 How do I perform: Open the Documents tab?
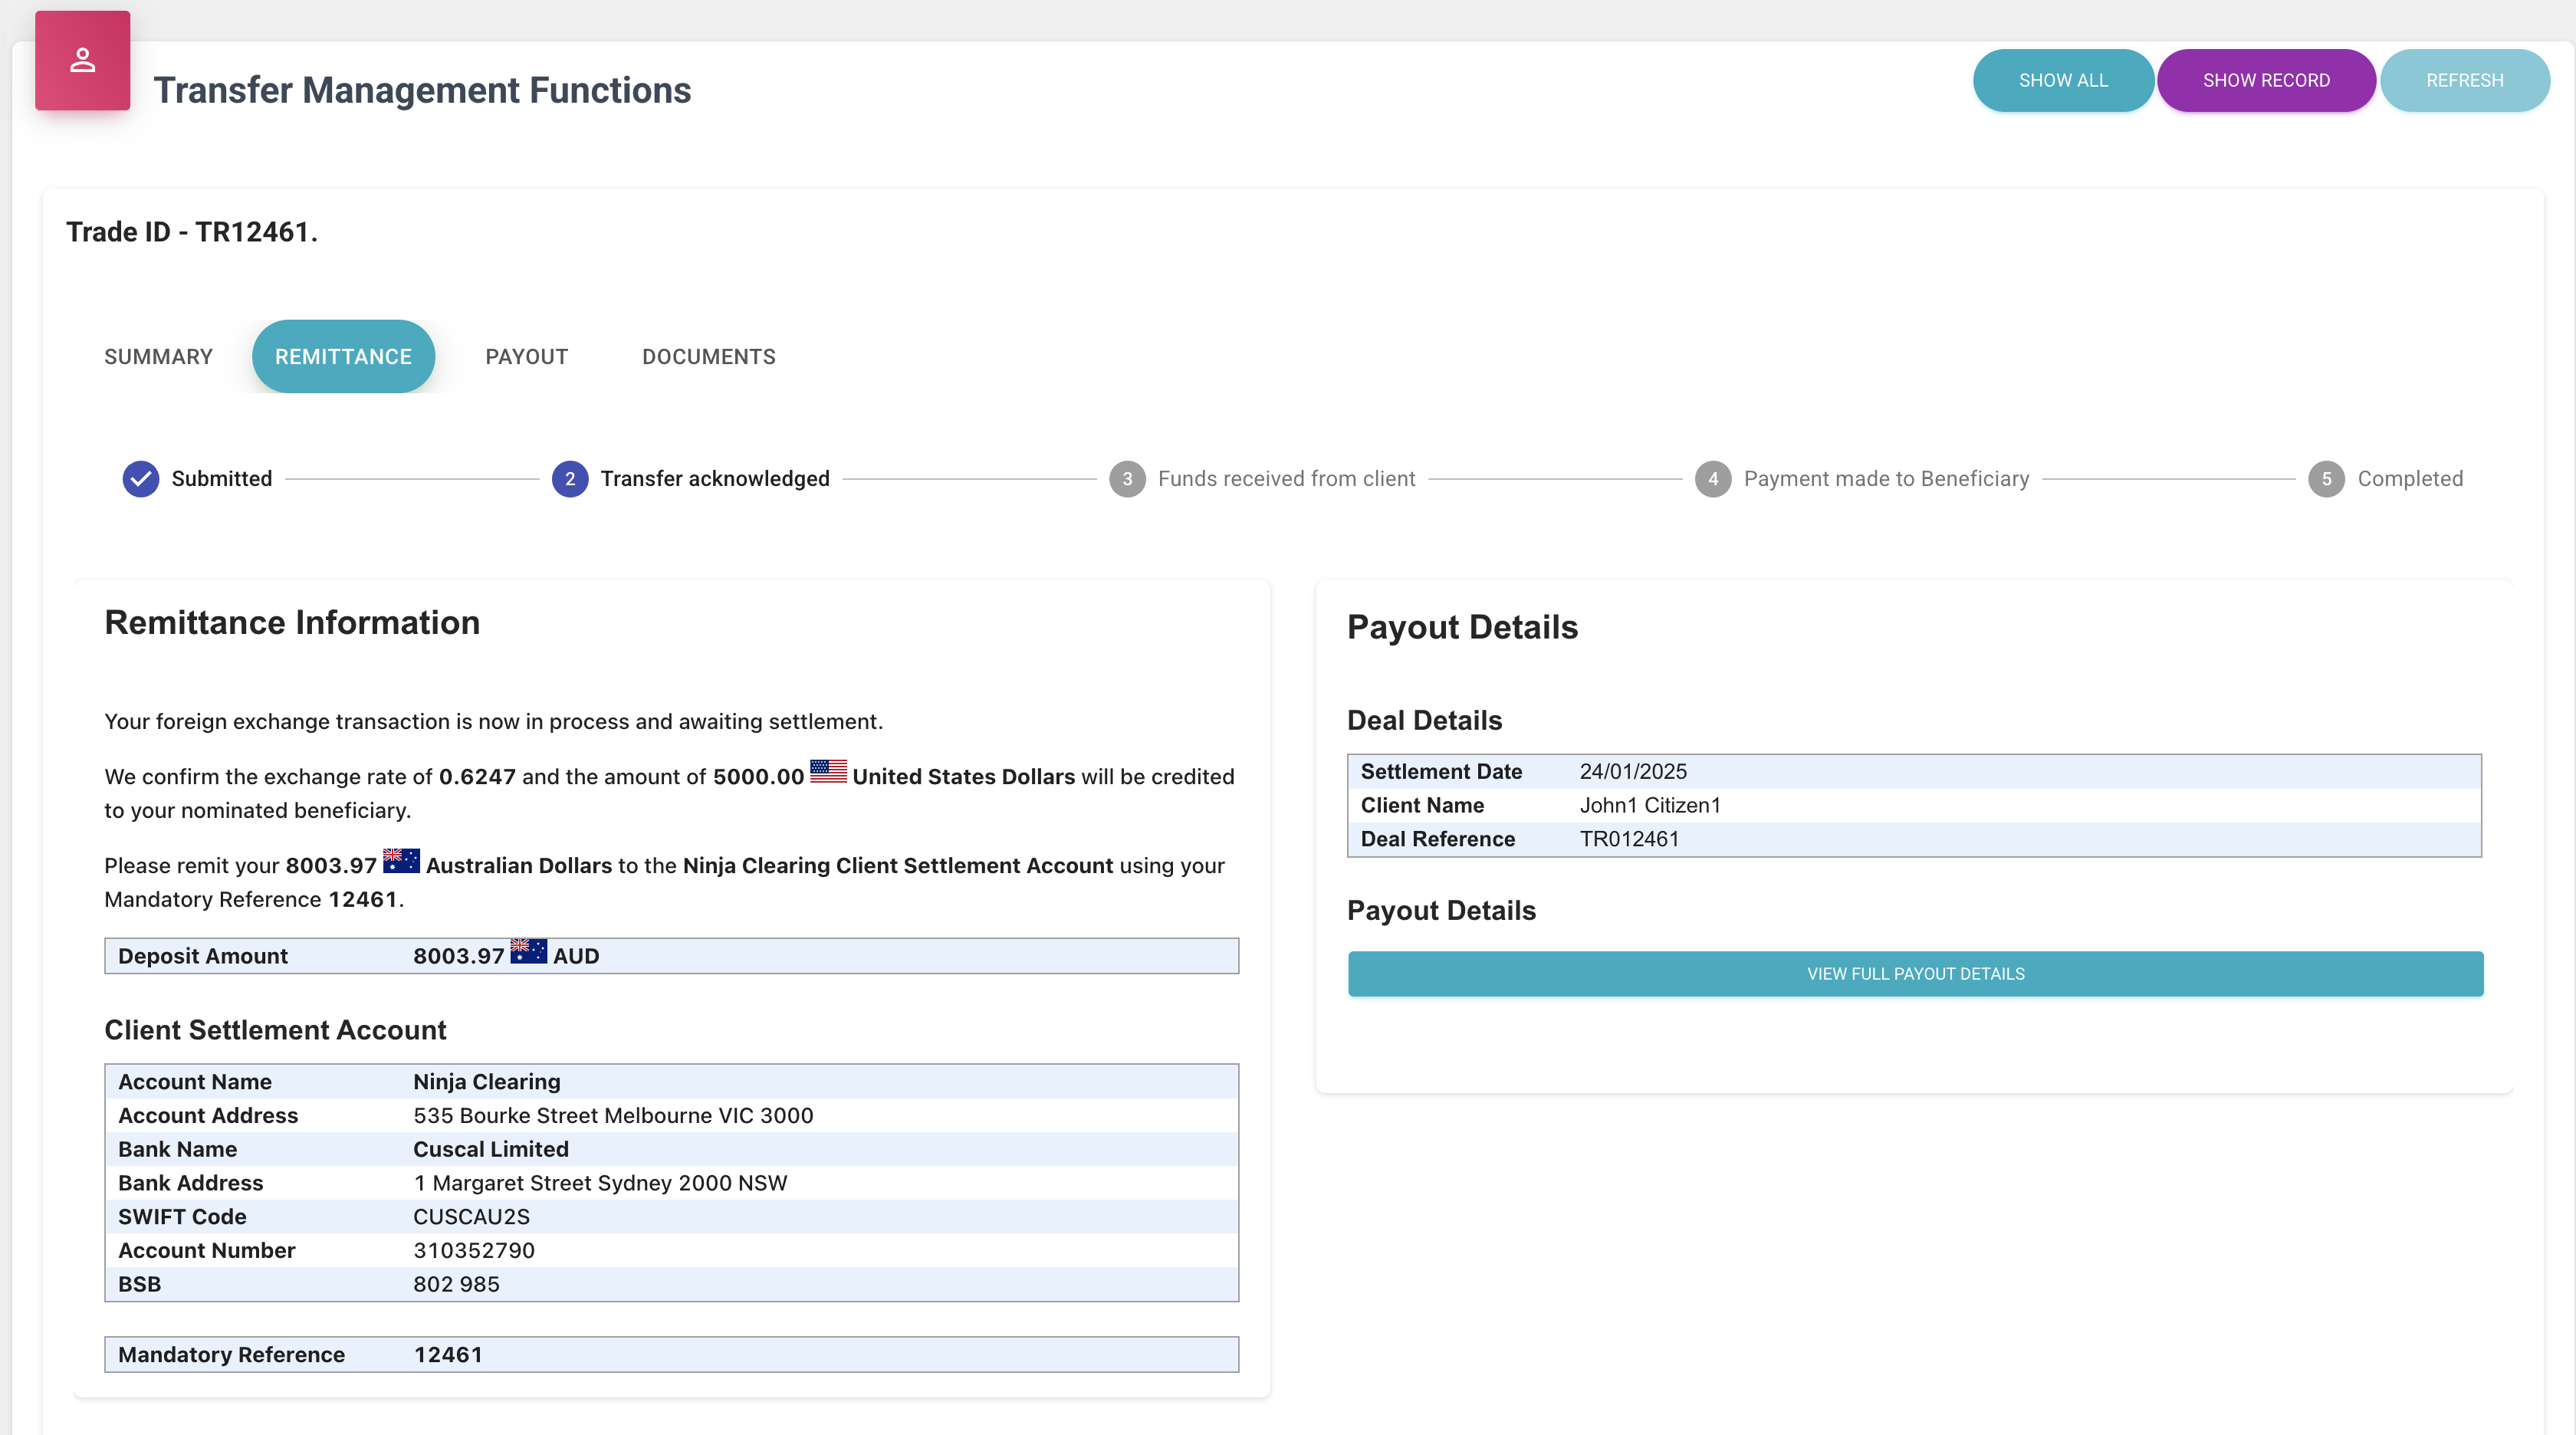tap(708, 357)
